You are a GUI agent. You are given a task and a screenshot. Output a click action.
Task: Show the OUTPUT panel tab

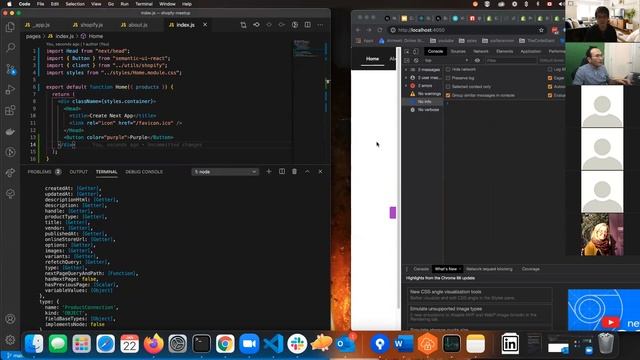(x=78, y=172)
